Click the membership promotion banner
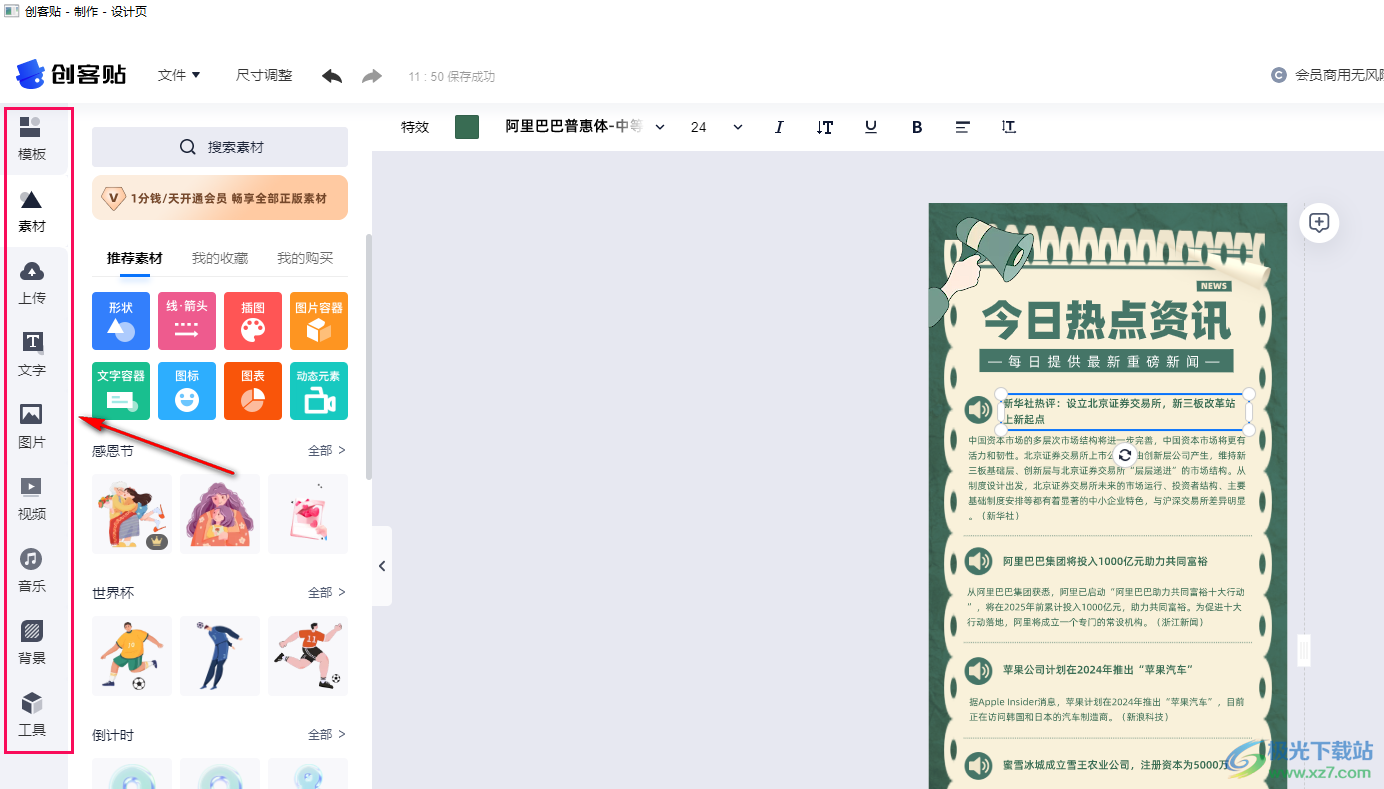Screen dimensions: 1384x789 coord(220,198)
